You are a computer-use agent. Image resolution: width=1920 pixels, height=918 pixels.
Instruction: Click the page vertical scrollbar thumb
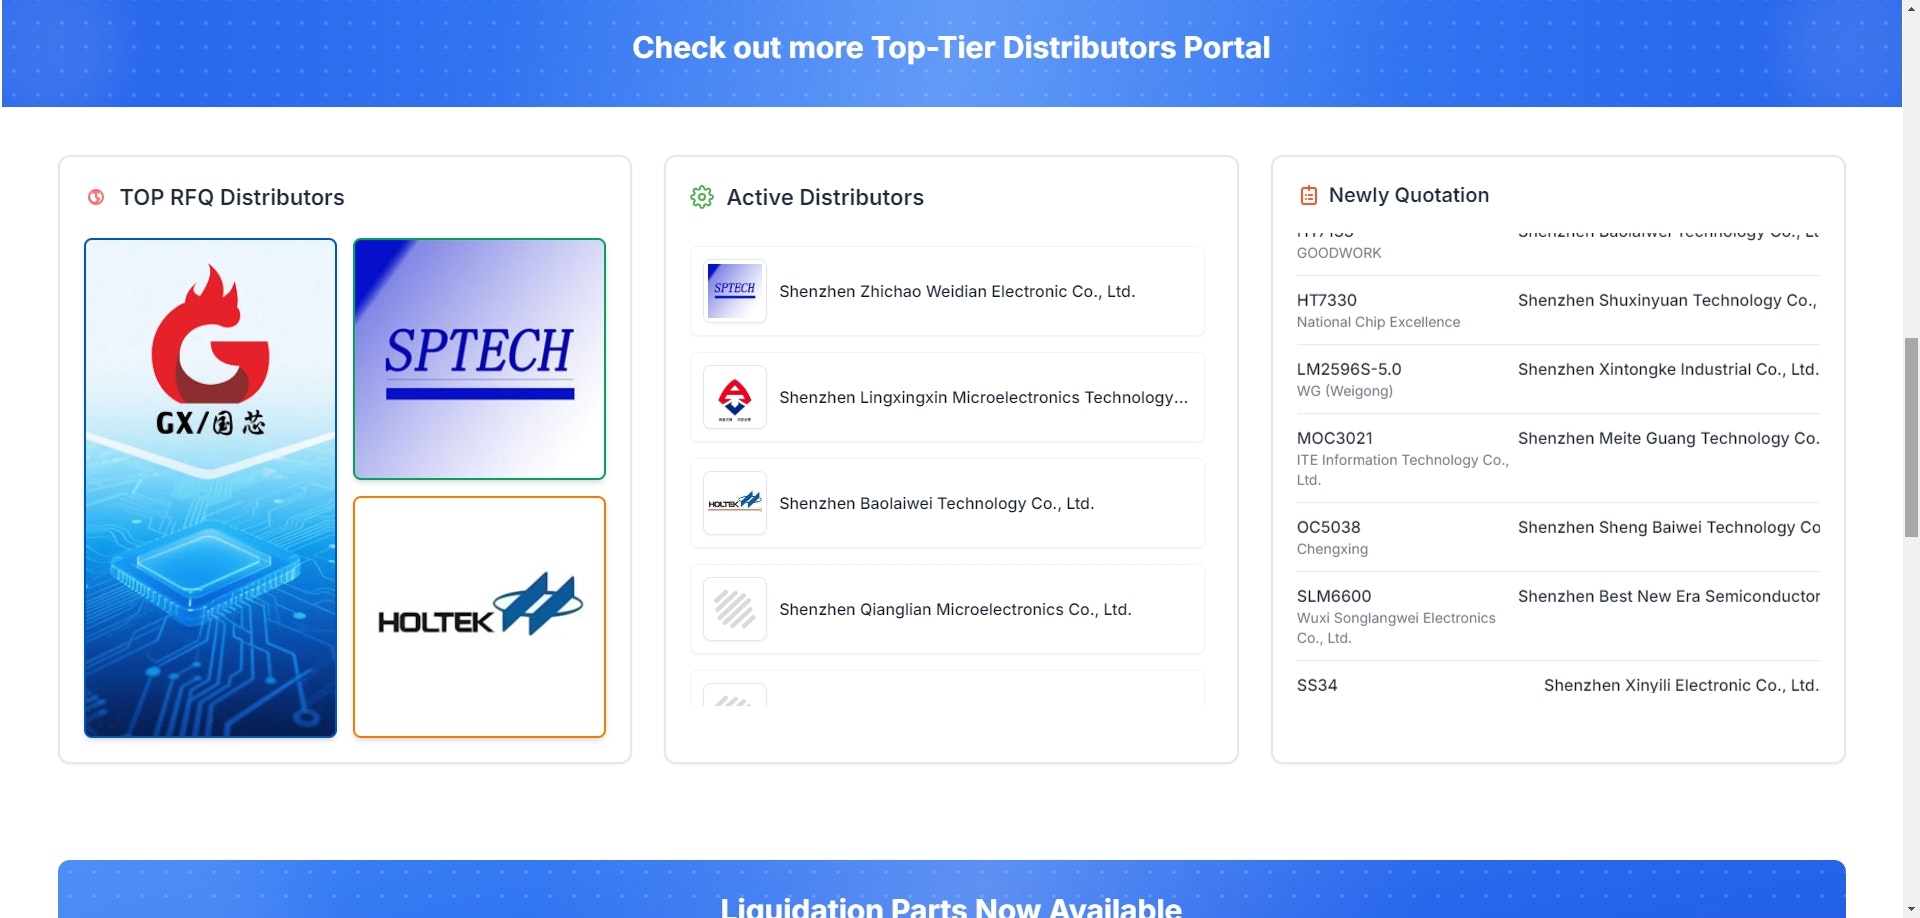1911,438
